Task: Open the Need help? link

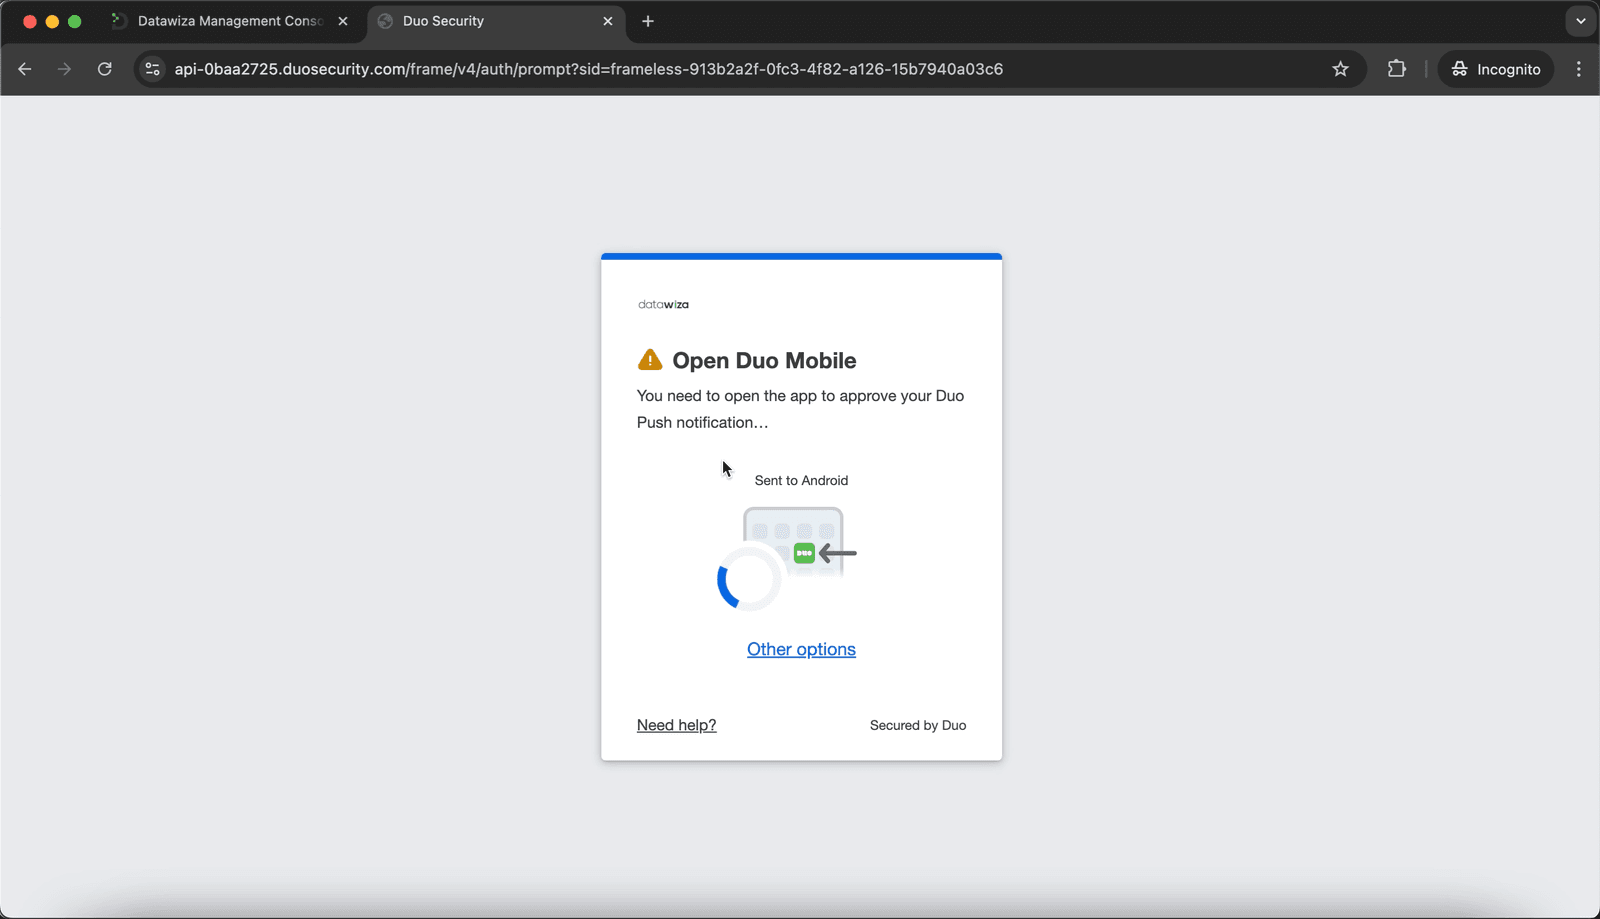Action: [x=677, y=725]
